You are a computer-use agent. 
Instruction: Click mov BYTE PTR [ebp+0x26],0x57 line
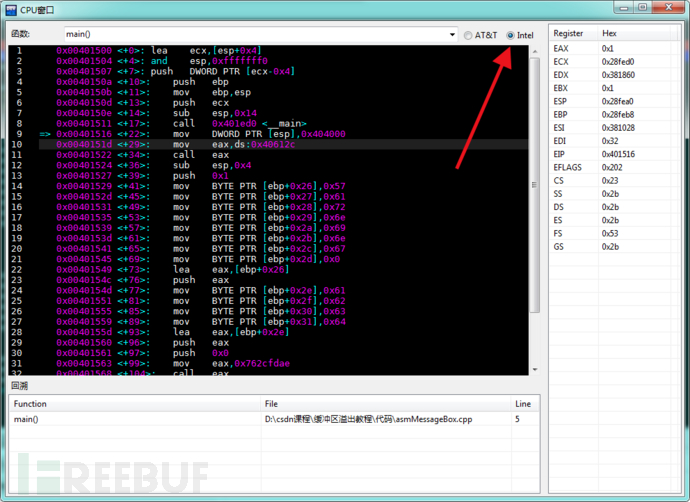point(284,186)
